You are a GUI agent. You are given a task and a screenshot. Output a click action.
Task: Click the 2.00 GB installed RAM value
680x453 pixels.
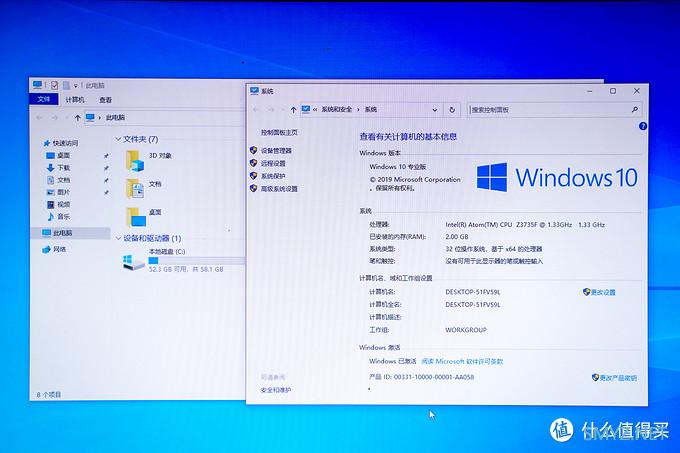point(457,237)
